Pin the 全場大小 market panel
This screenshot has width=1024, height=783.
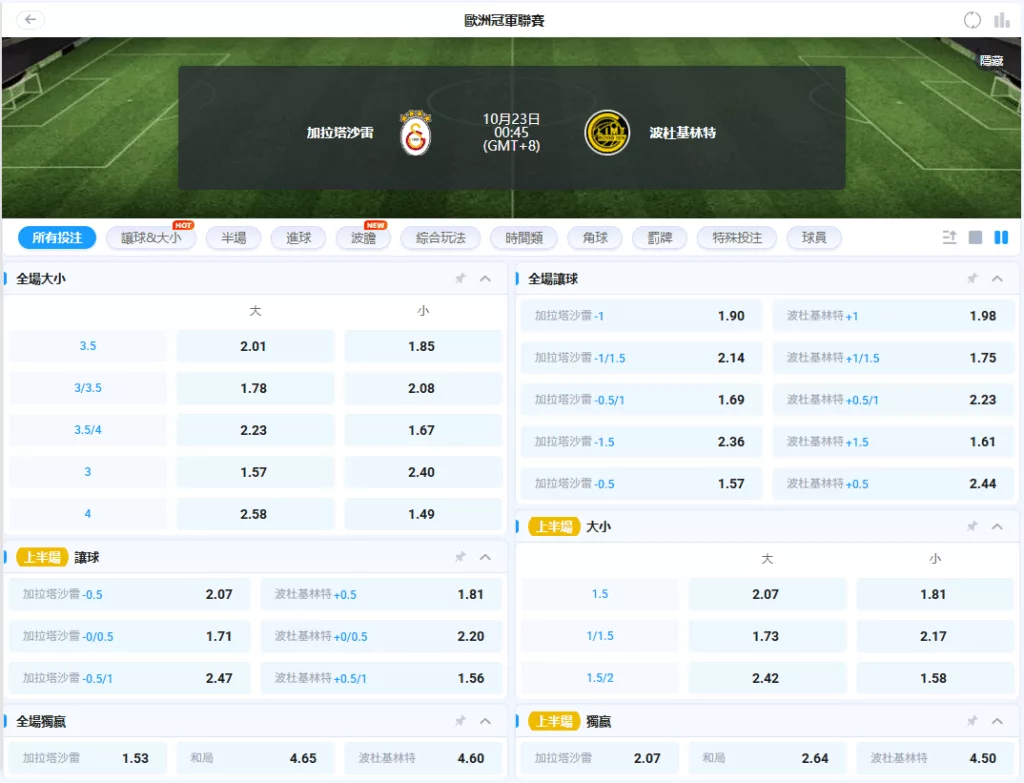(x=460, y=279)
